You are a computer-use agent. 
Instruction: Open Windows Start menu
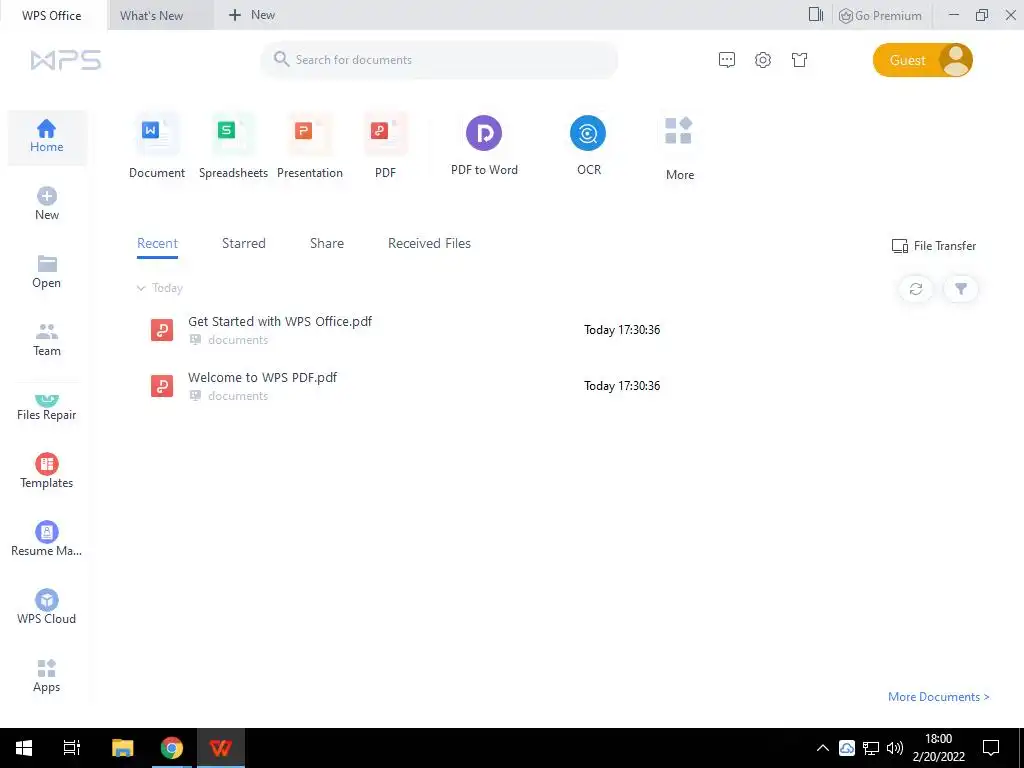[x=24, y=748]
